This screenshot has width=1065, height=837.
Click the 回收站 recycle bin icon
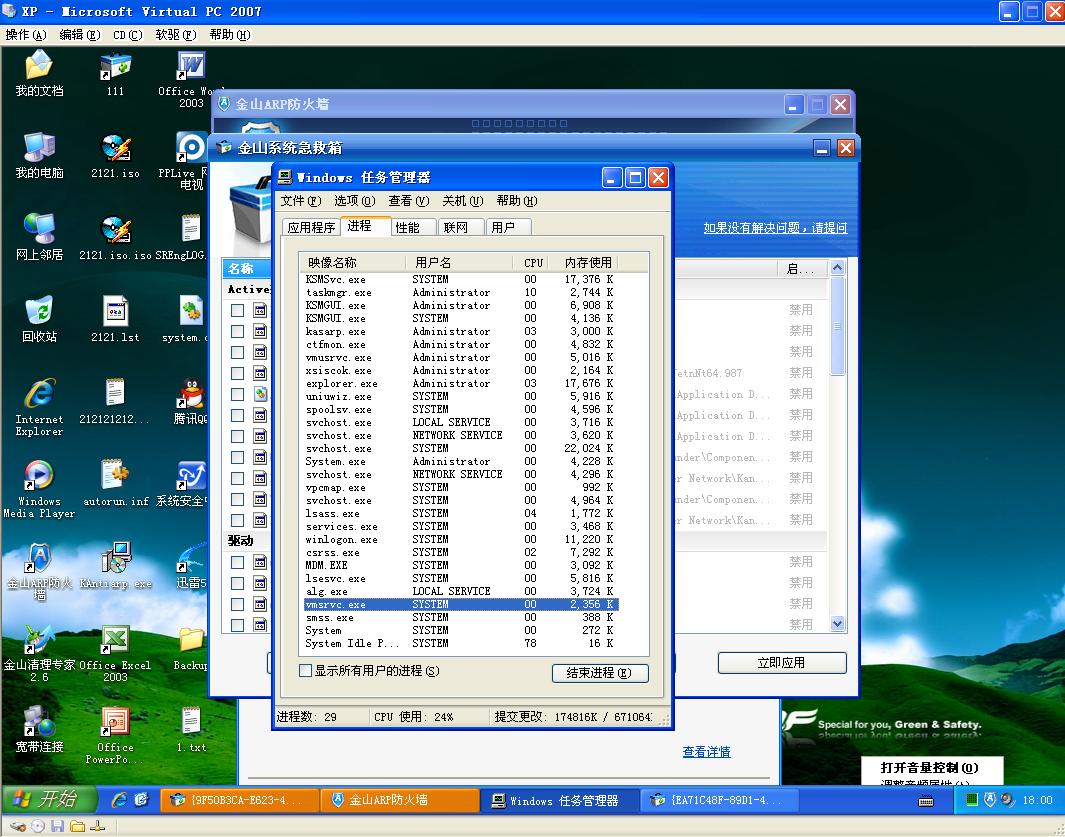pos(39,319)
